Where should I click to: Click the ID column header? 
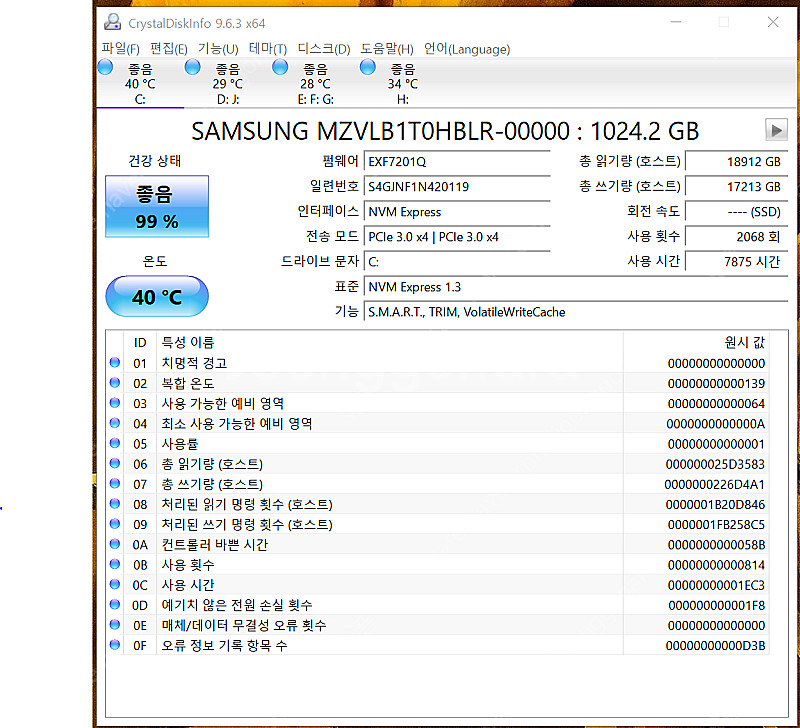[140, 342]
